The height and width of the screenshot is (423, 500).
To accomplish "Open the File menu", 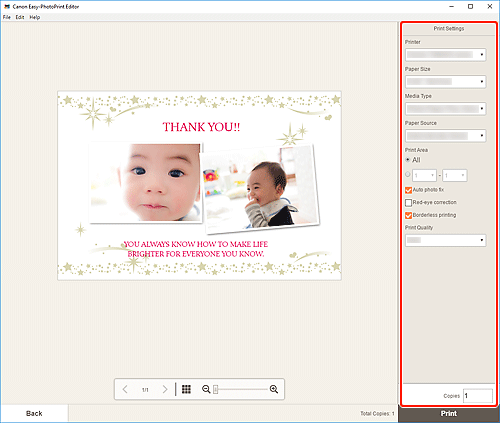I will coord(7,17).
